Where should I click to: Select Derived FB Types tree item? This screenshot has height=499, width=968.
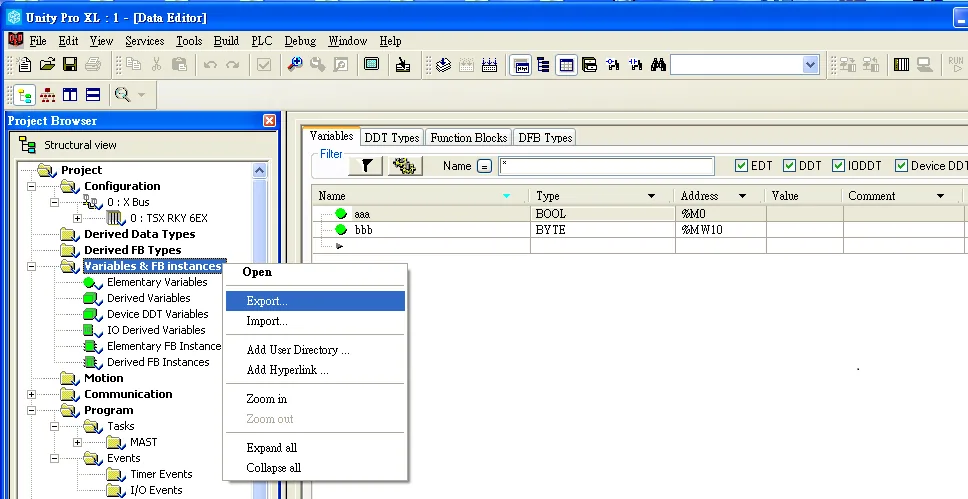point(133,250)
